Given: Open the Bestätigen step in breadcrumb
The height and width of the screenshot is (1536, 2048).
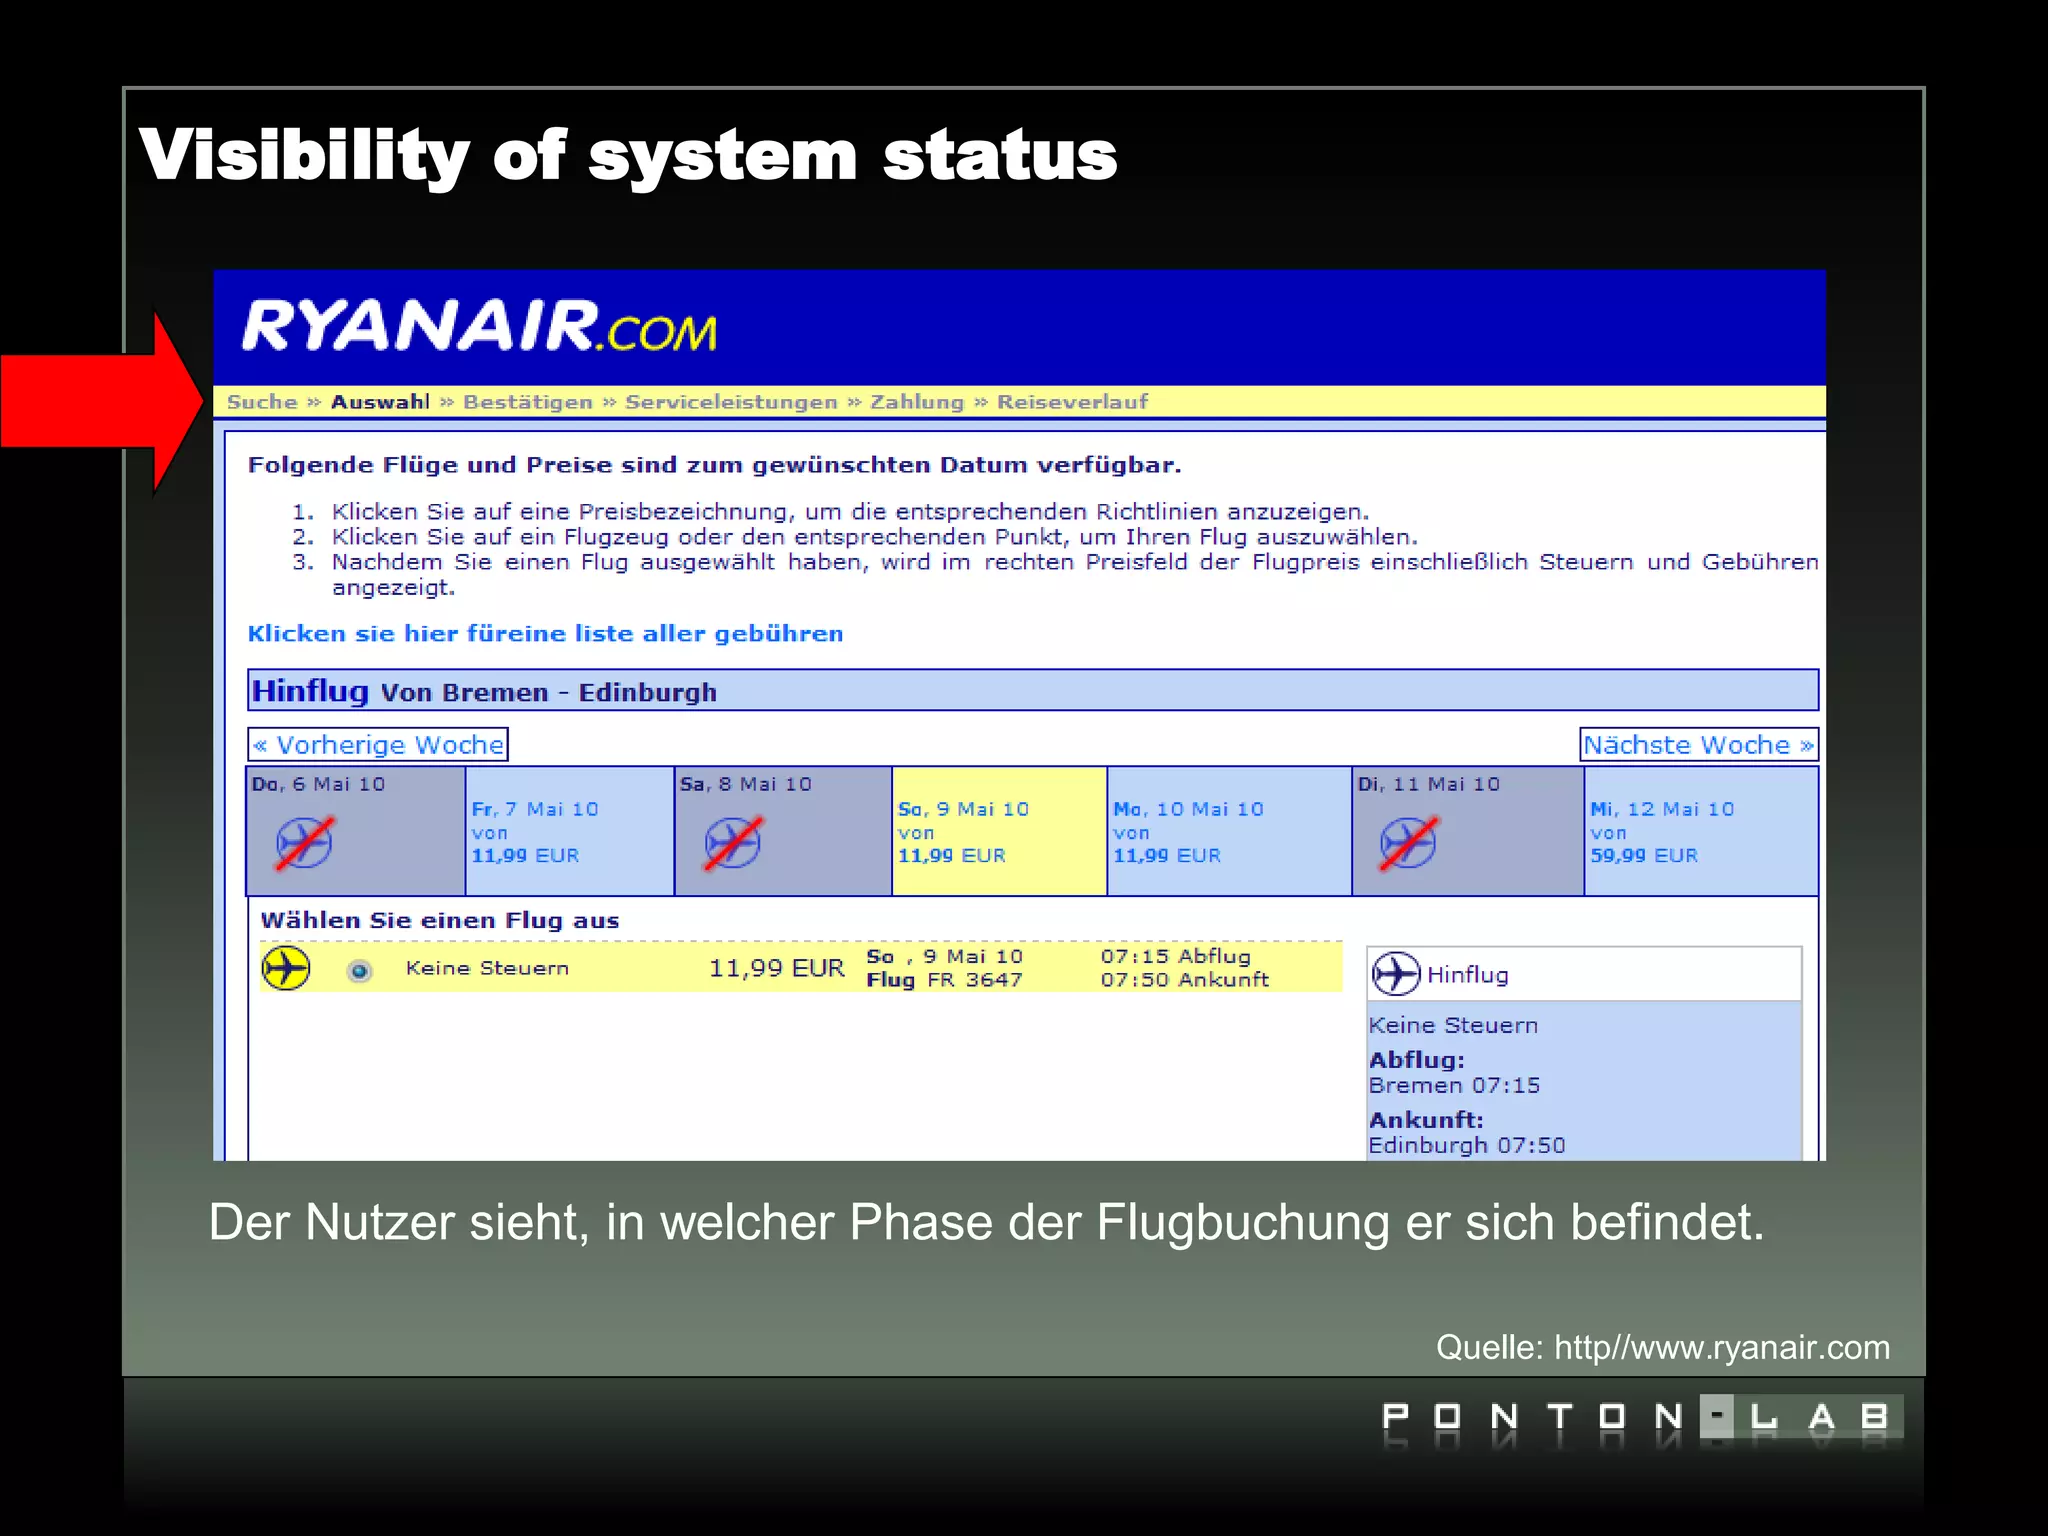Looking at the screenshot, I should click(528, 402).
